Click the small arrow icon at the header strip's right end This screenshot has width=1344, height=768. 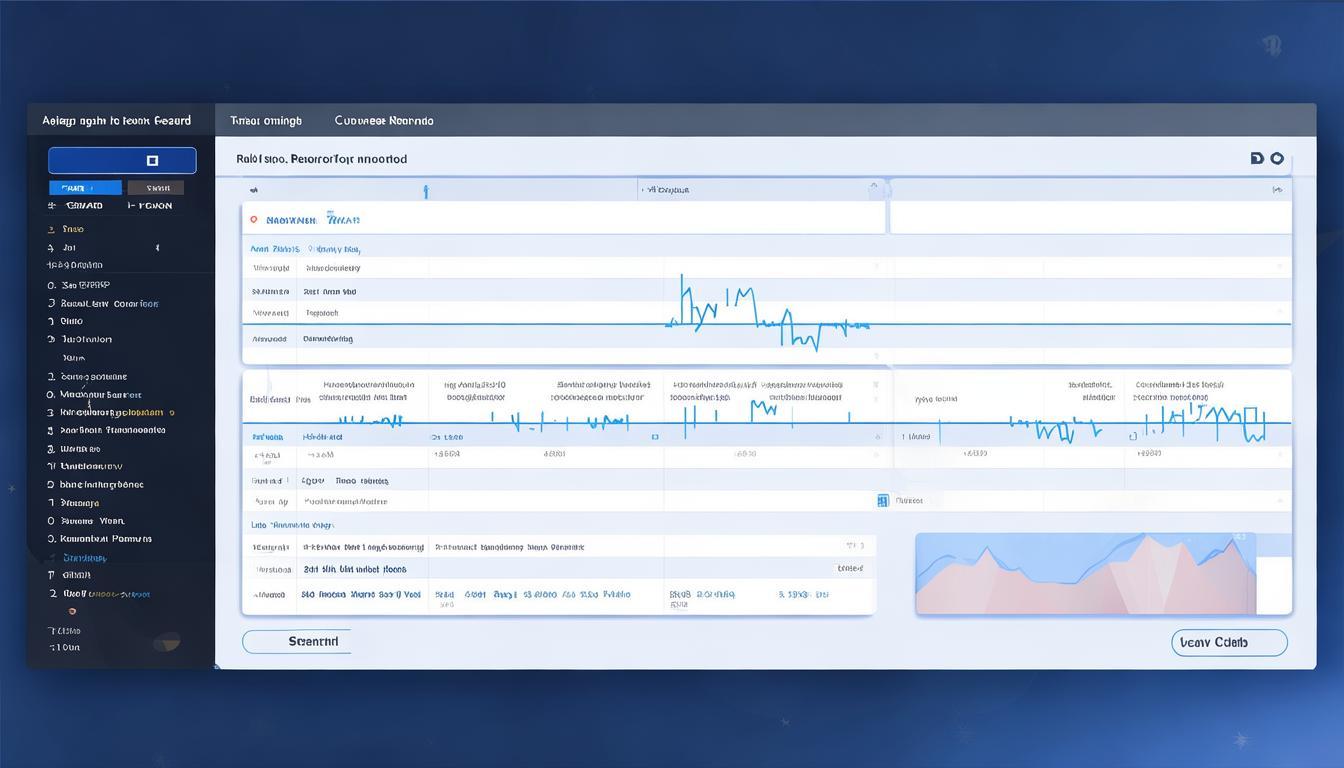tap(1277, 189)
